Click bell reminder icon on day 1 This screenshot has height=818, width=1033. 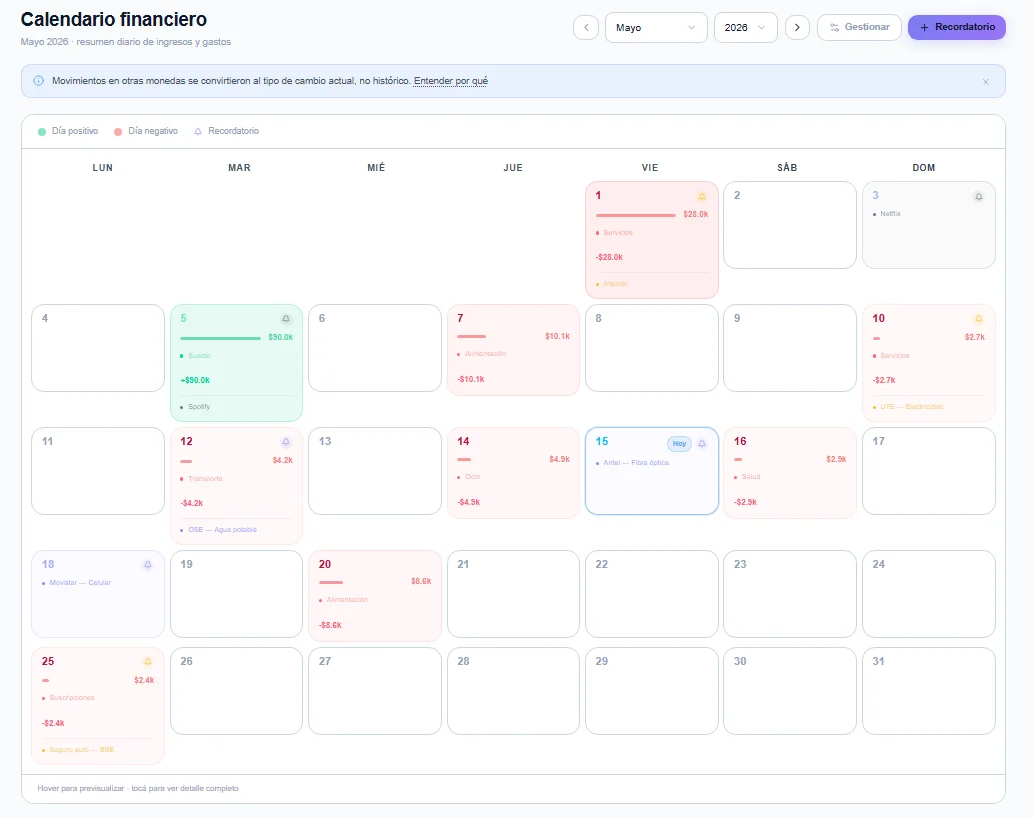pyautogui.click(x=702, y=196)
